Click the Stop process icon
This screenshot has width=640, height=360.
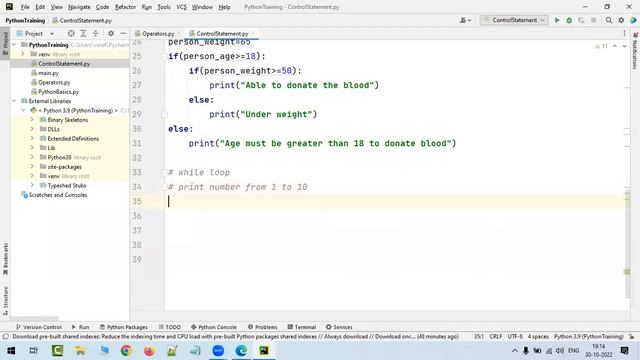point(593,20)
